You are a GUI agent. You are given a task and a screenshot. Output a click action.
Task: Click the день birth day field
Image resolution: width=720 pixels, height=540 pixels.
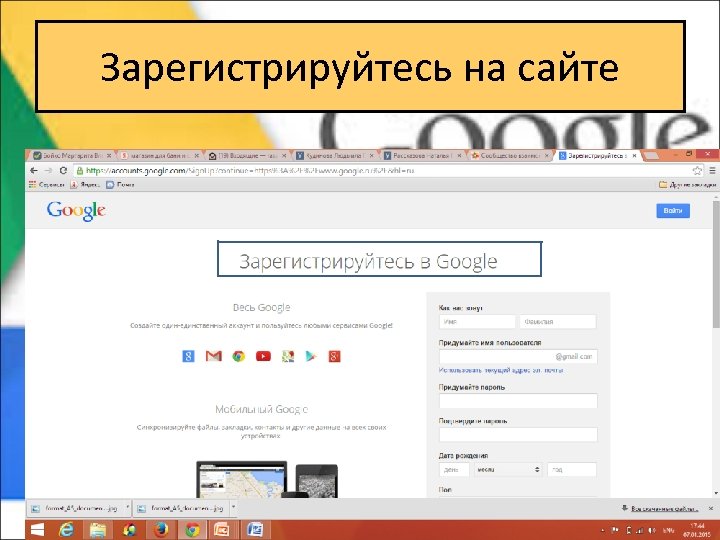[x=454, y=470]
